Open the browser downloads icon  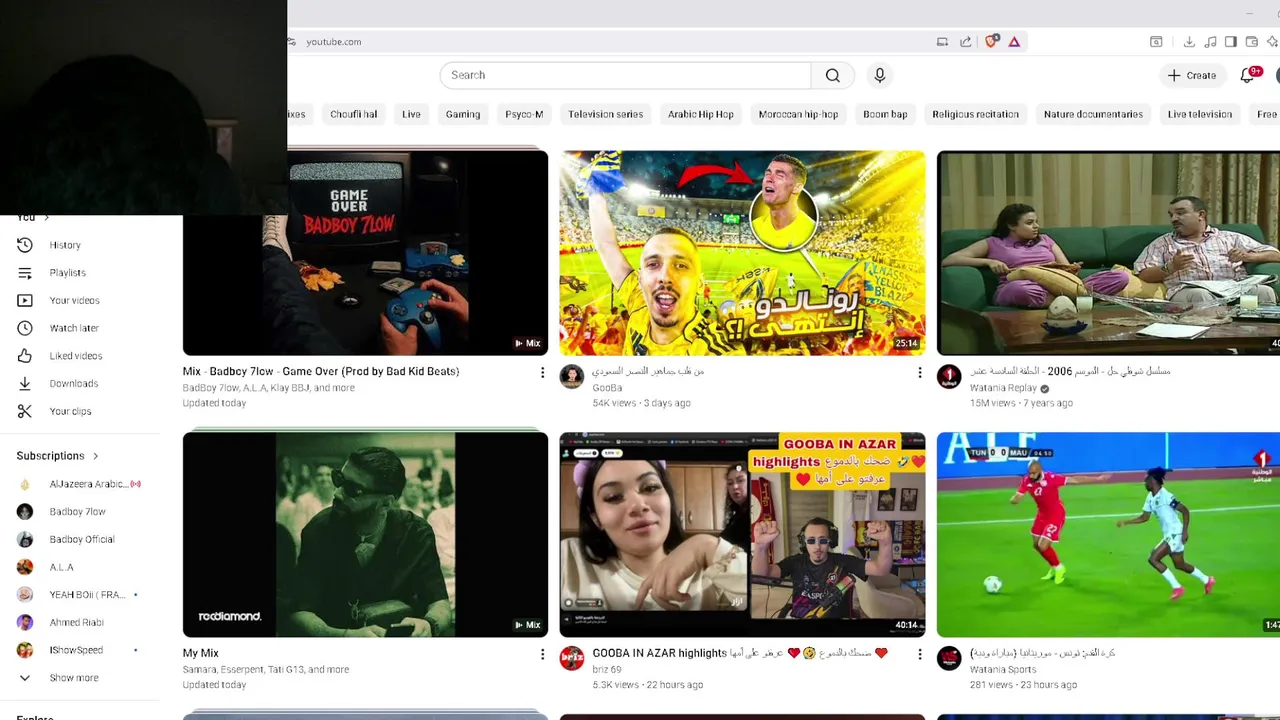tap(1189, 42)
